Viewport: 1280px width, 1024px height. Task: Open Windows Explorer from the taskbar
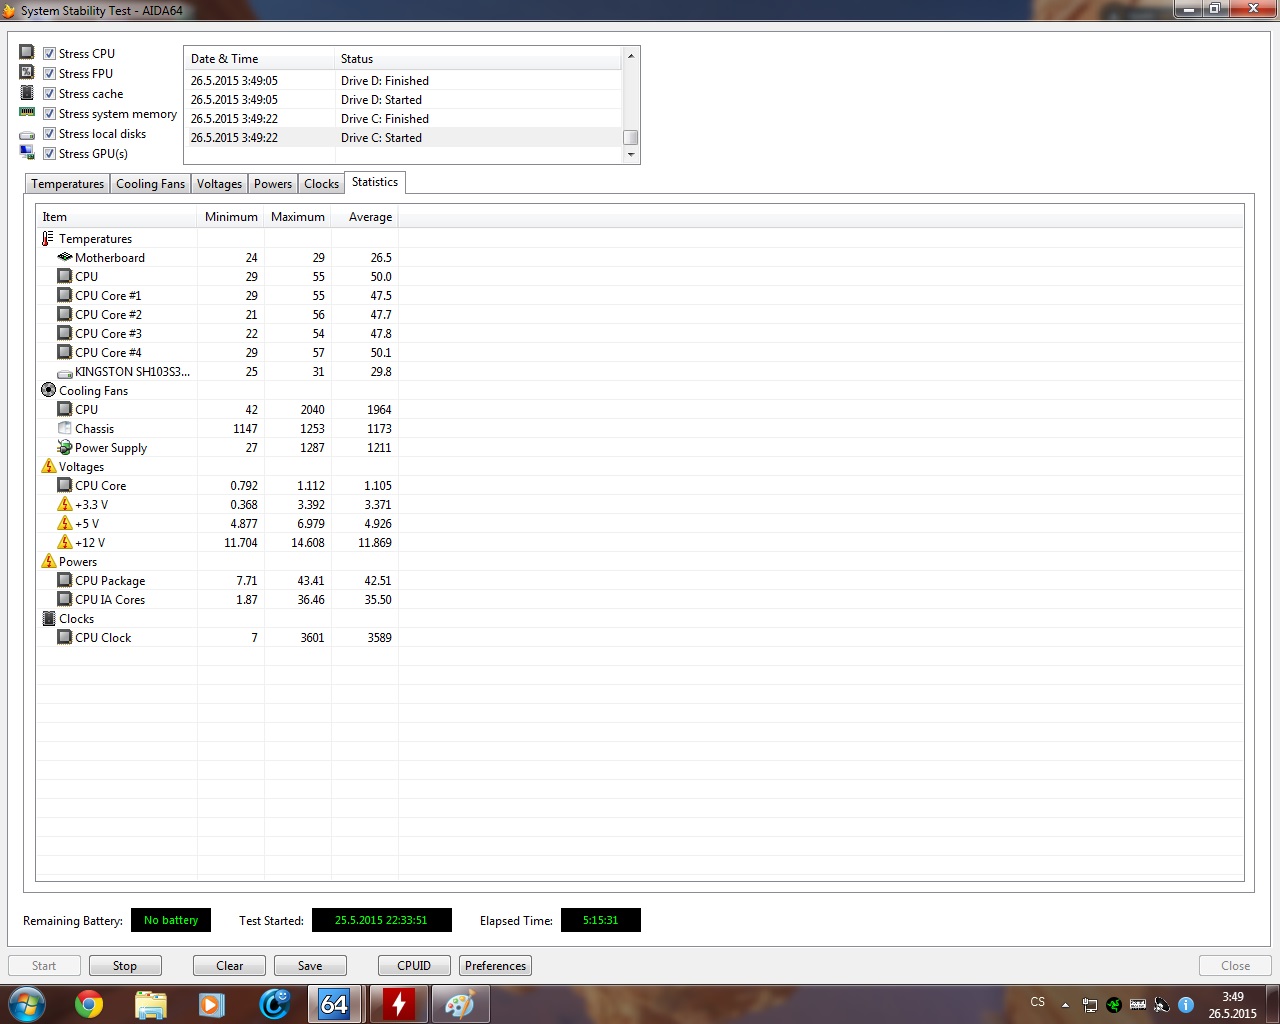(x=150, y=1003)
